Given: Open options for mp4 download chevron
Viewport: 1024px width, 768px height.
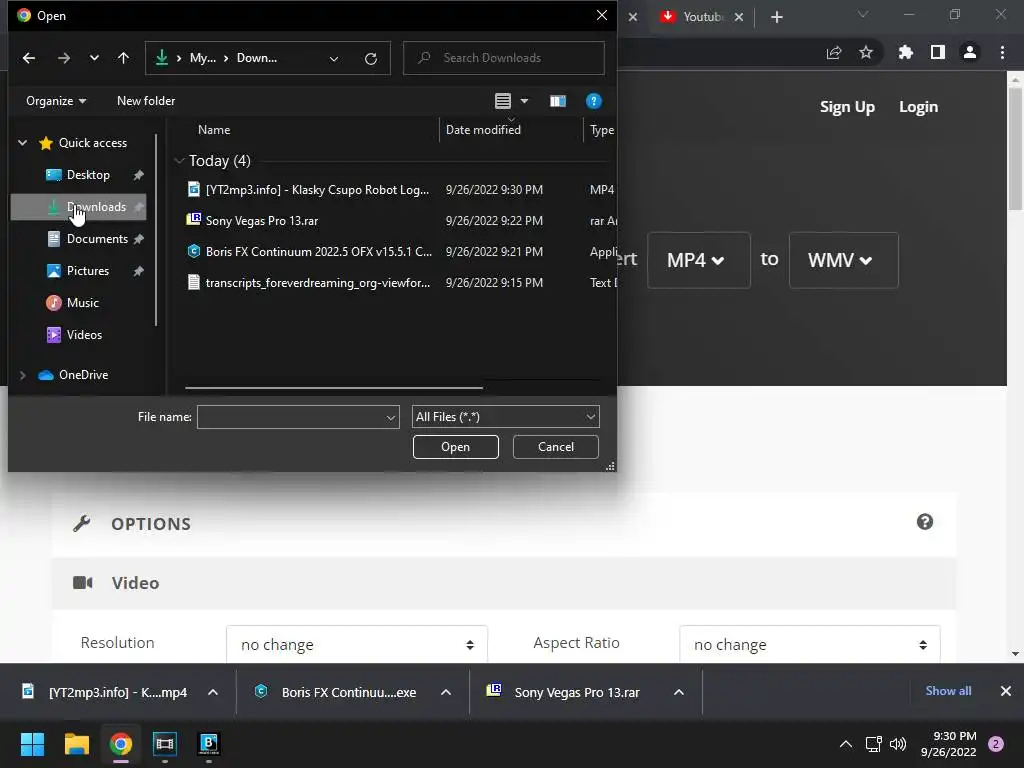Looking at the screenshot, I should [x=213, y=692].
